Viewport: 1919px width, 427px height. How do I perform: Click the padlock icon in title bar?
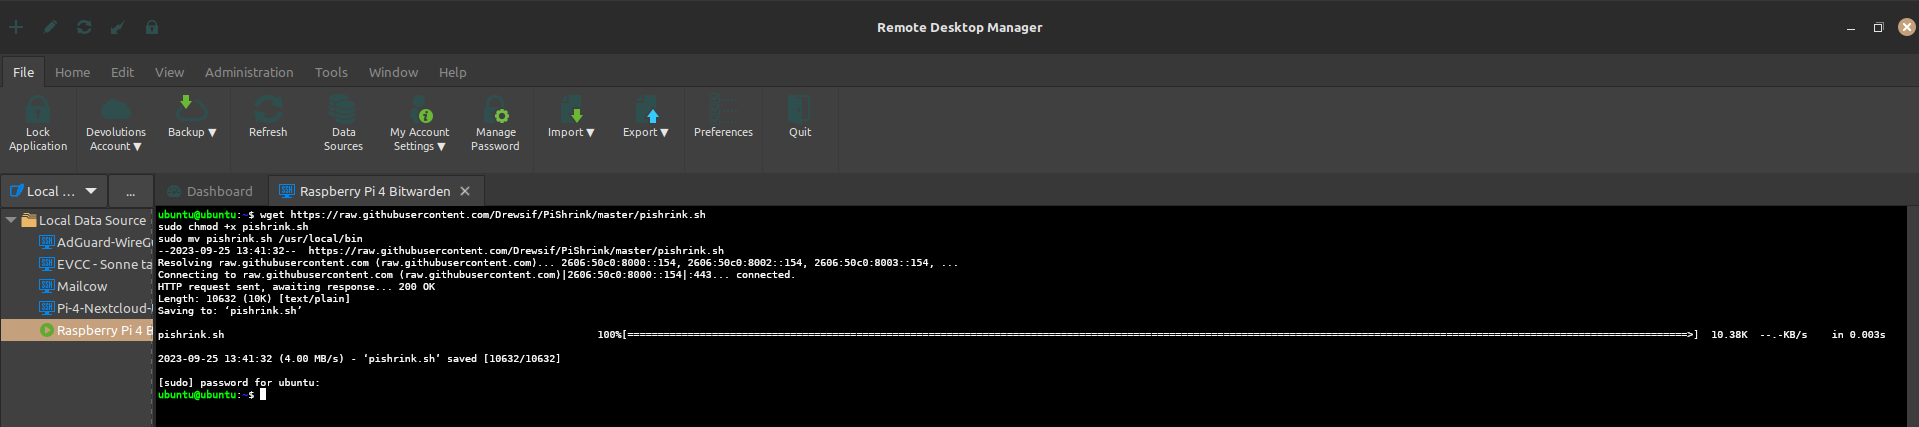tap(152, 27)
